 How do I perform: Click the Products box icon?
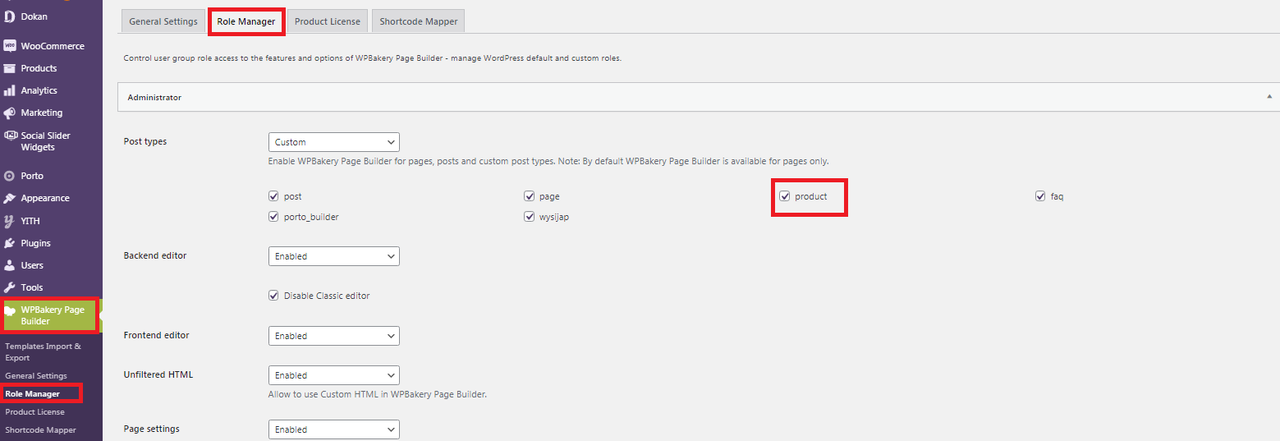click(x=9, y=68)
